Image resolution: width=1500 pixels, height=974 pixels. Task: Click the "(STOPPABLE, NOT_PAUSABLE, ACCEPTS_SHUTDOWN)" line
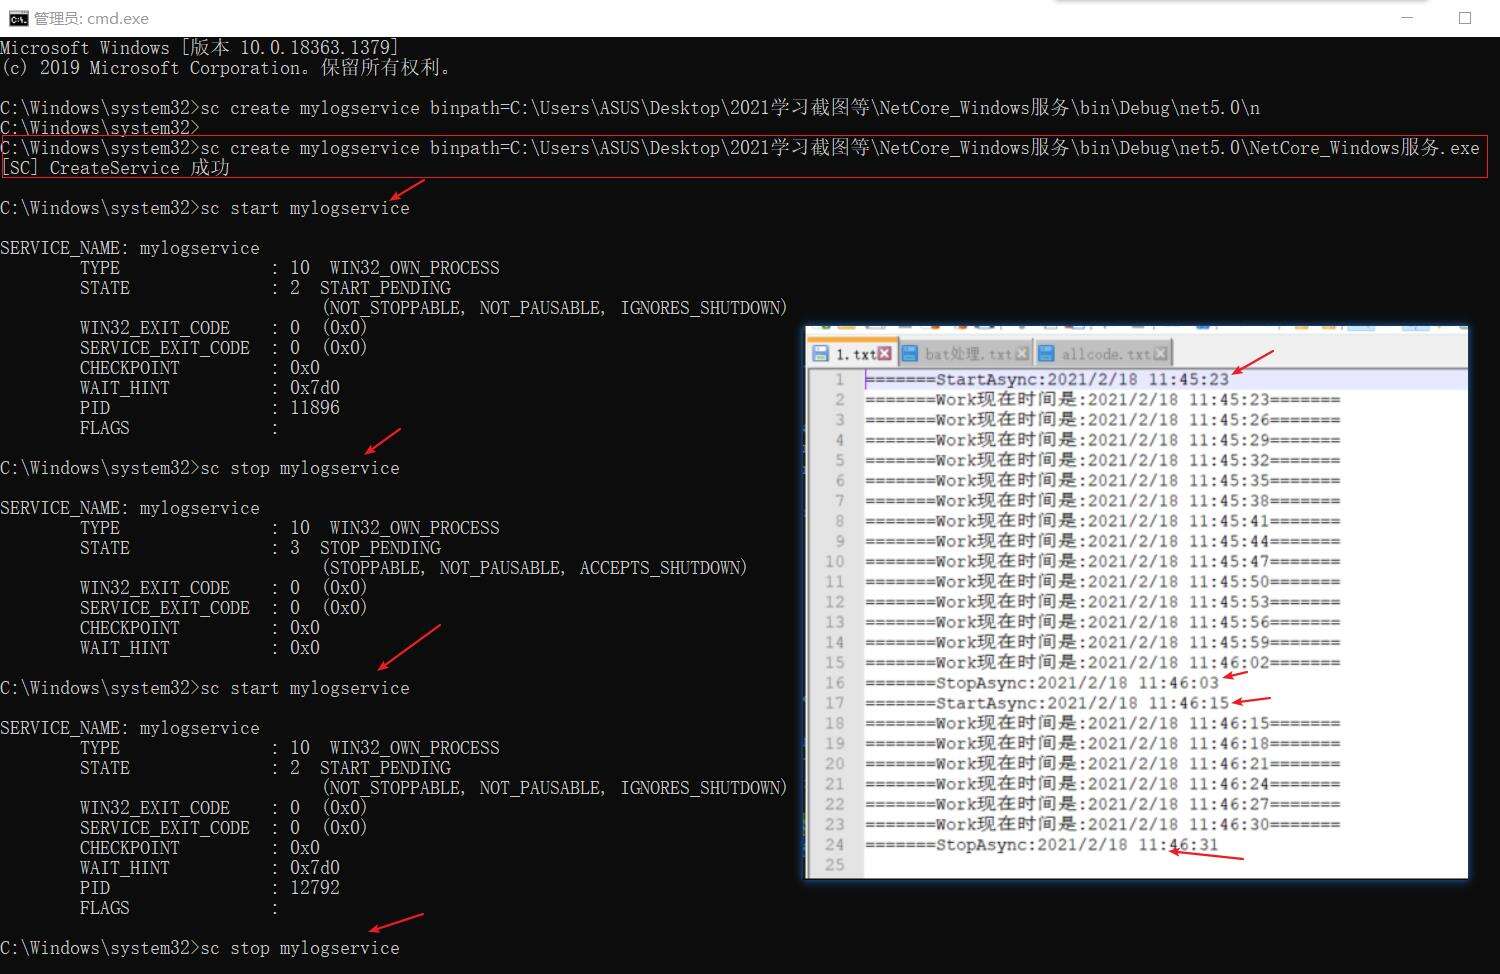(x=535, y=568)
